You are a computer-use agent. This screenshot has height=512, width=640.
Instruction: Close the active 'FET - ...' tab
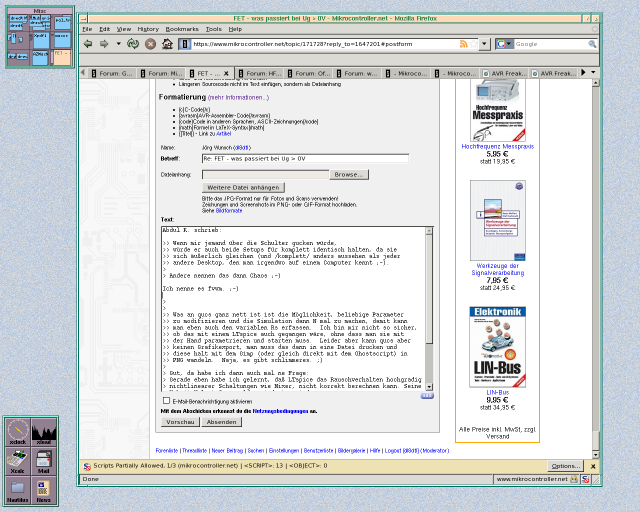[x=226, y=73]
